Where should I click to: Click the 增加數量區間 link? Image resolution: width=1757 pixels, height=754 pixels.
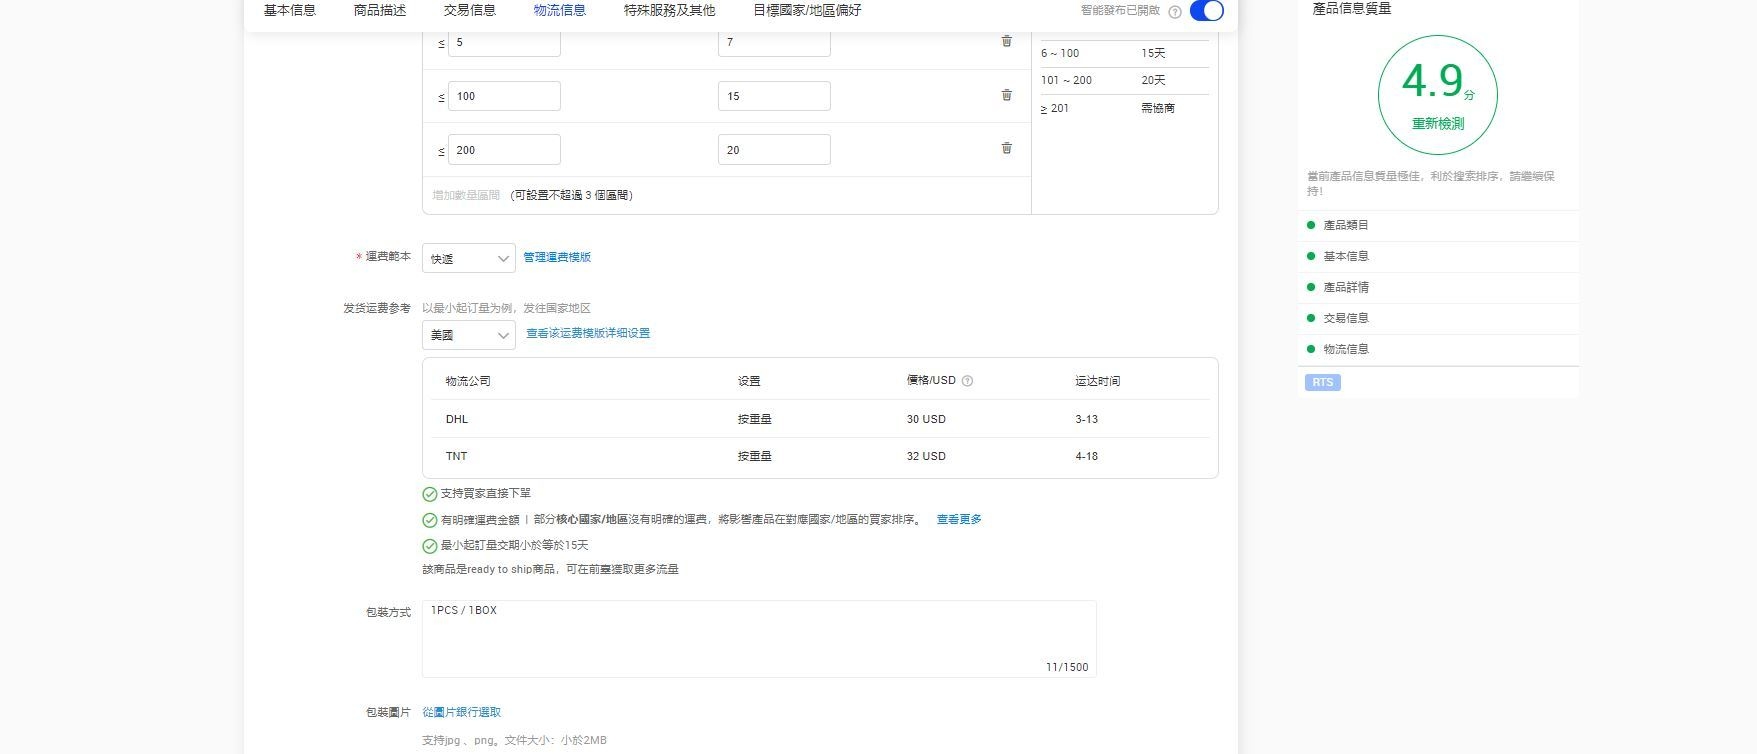pyautogui.click(x=466, y=195)
